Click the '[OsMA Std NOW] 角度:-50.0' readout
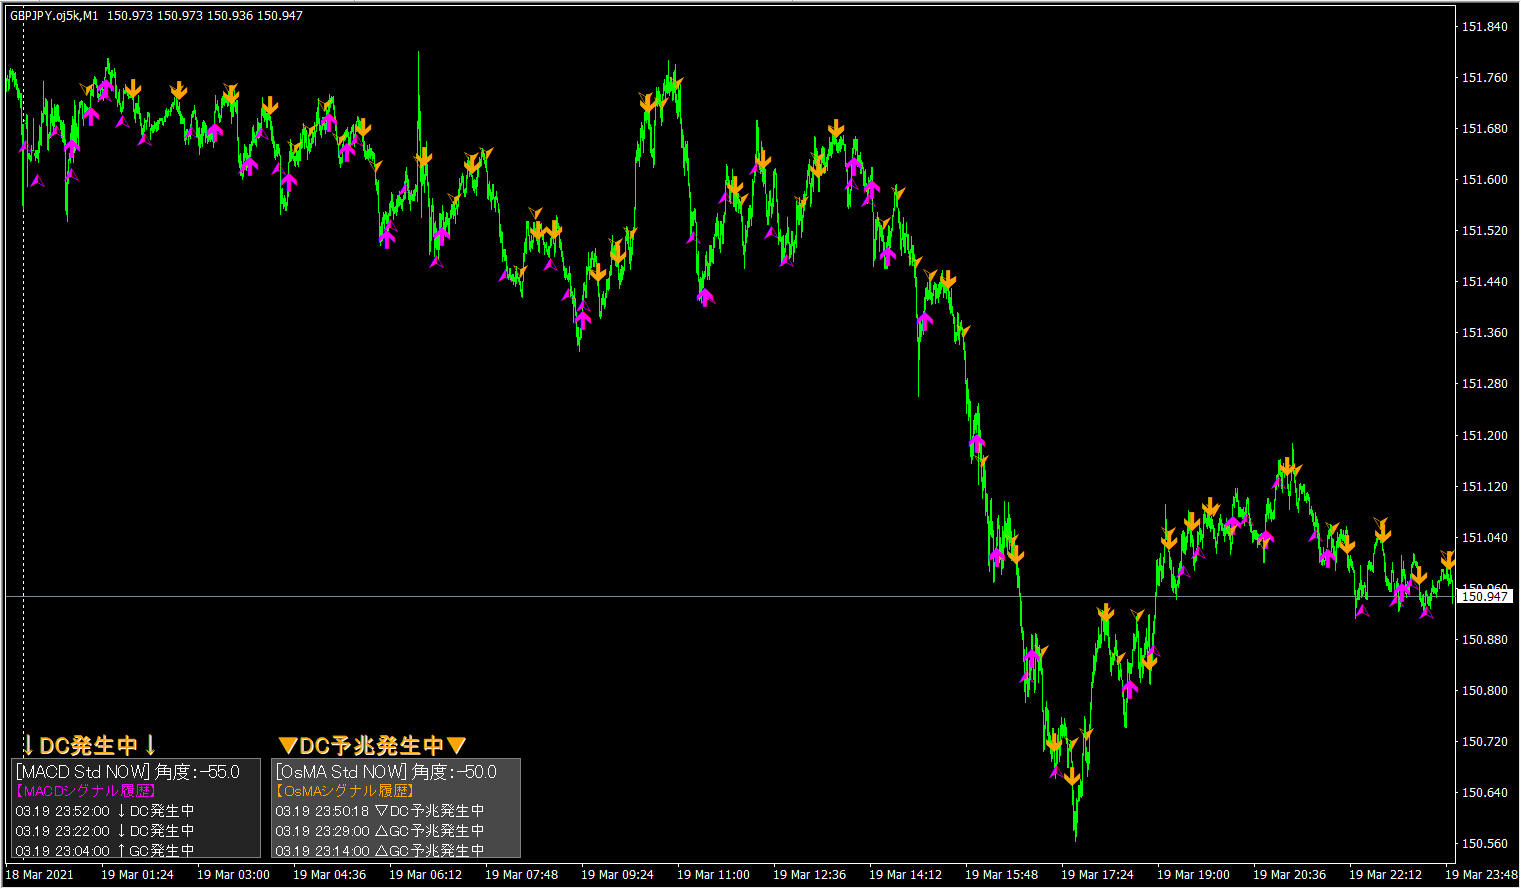This screenshot has width=1521, height=889. 386,772
